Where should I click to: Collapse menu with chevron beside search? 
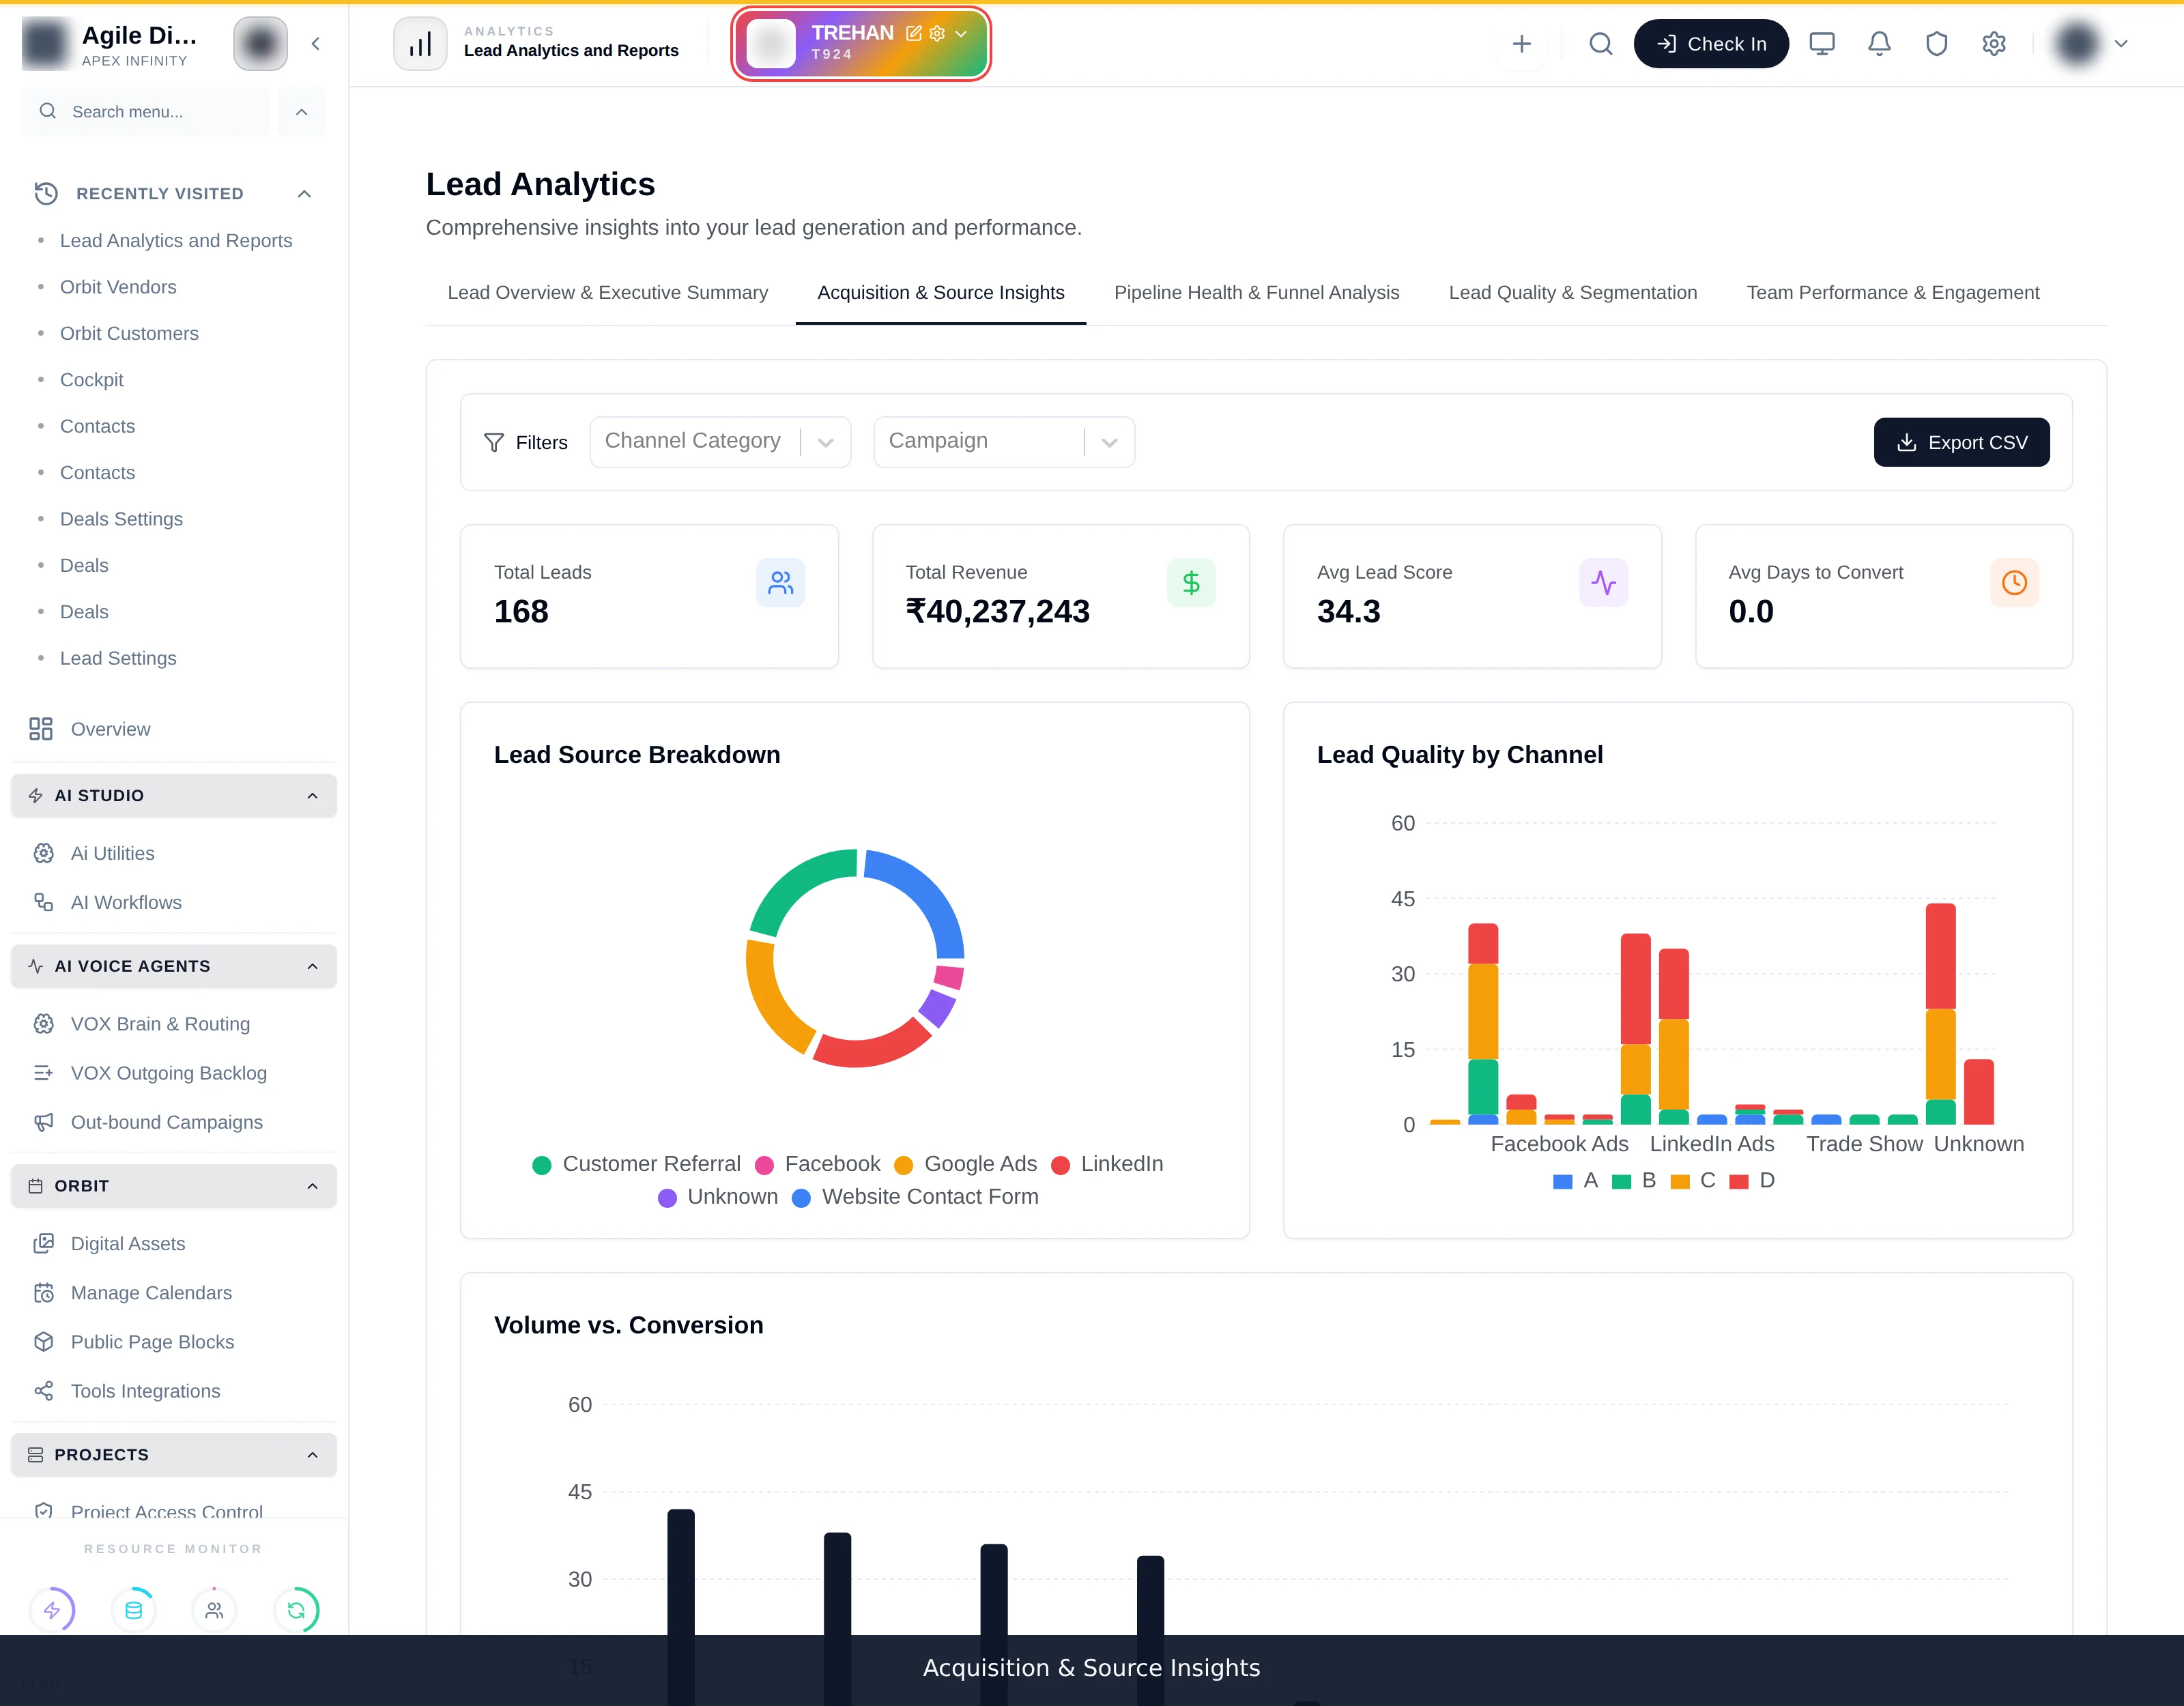coord(302,112)
